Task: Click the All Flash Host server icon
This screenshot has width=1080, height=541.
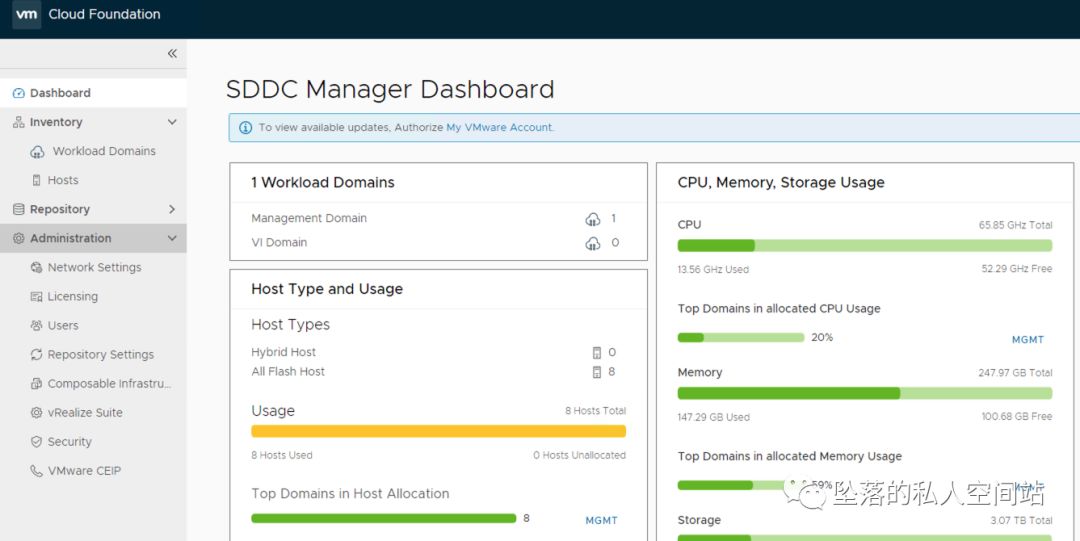Action: 597,372
